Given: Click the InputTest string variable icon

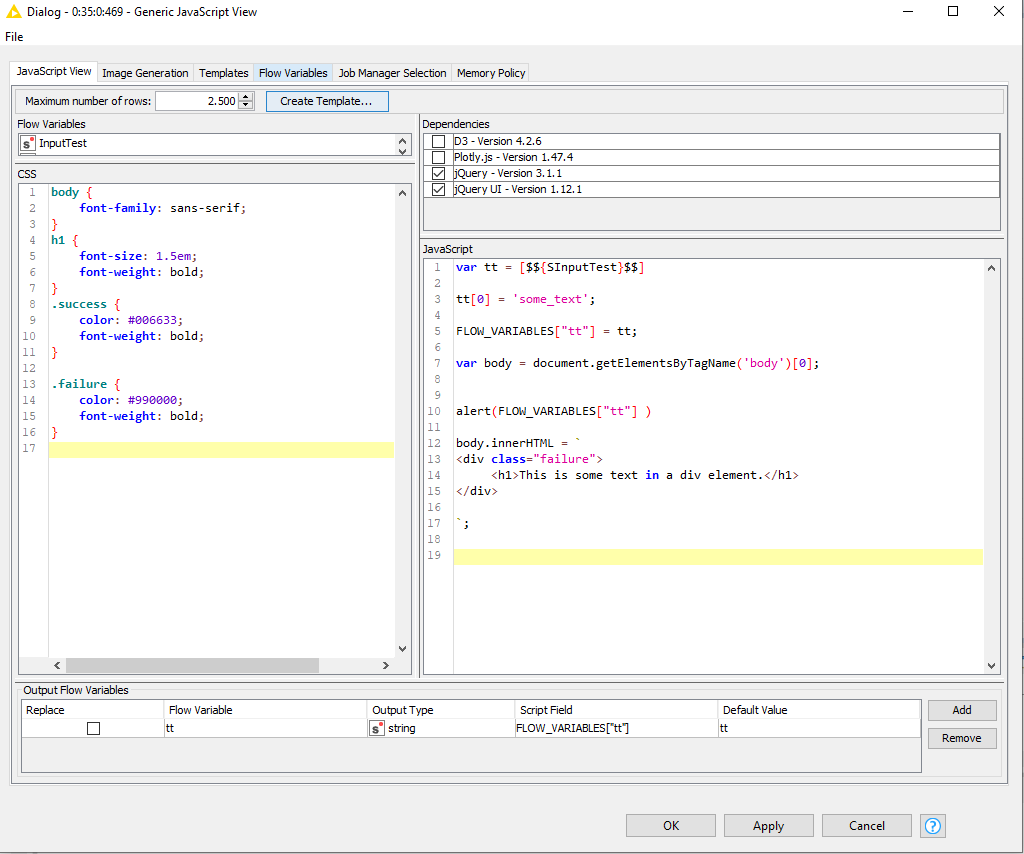Looking at the screenshot, I should [28, 144].
